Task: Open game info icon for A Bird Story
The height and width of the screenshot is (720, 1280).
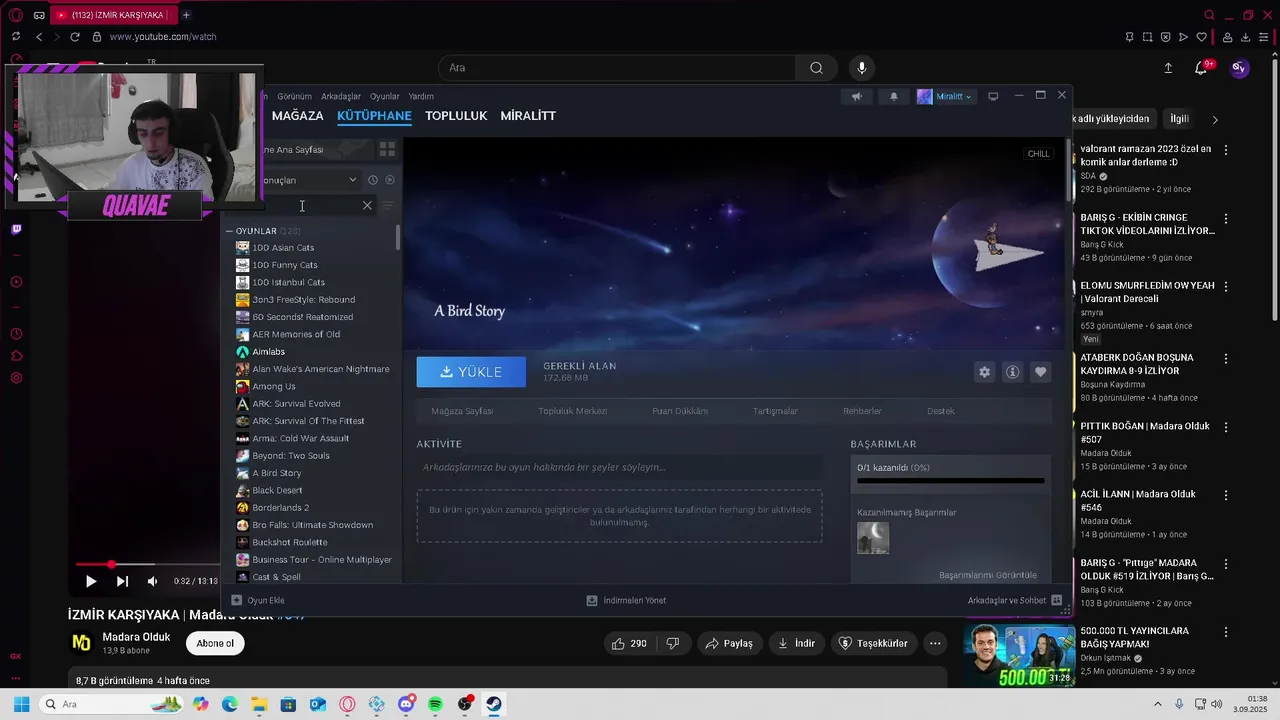Action: pyautogui.click(x=1013, y=372)
